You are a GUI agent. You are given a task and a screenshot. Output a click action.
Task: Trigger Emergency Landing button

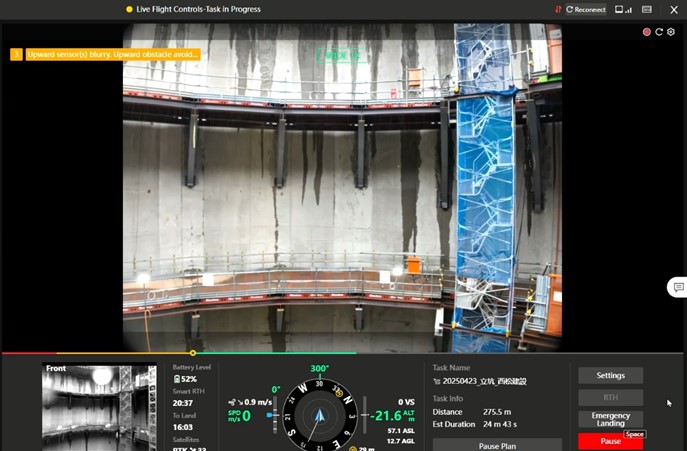610,419
